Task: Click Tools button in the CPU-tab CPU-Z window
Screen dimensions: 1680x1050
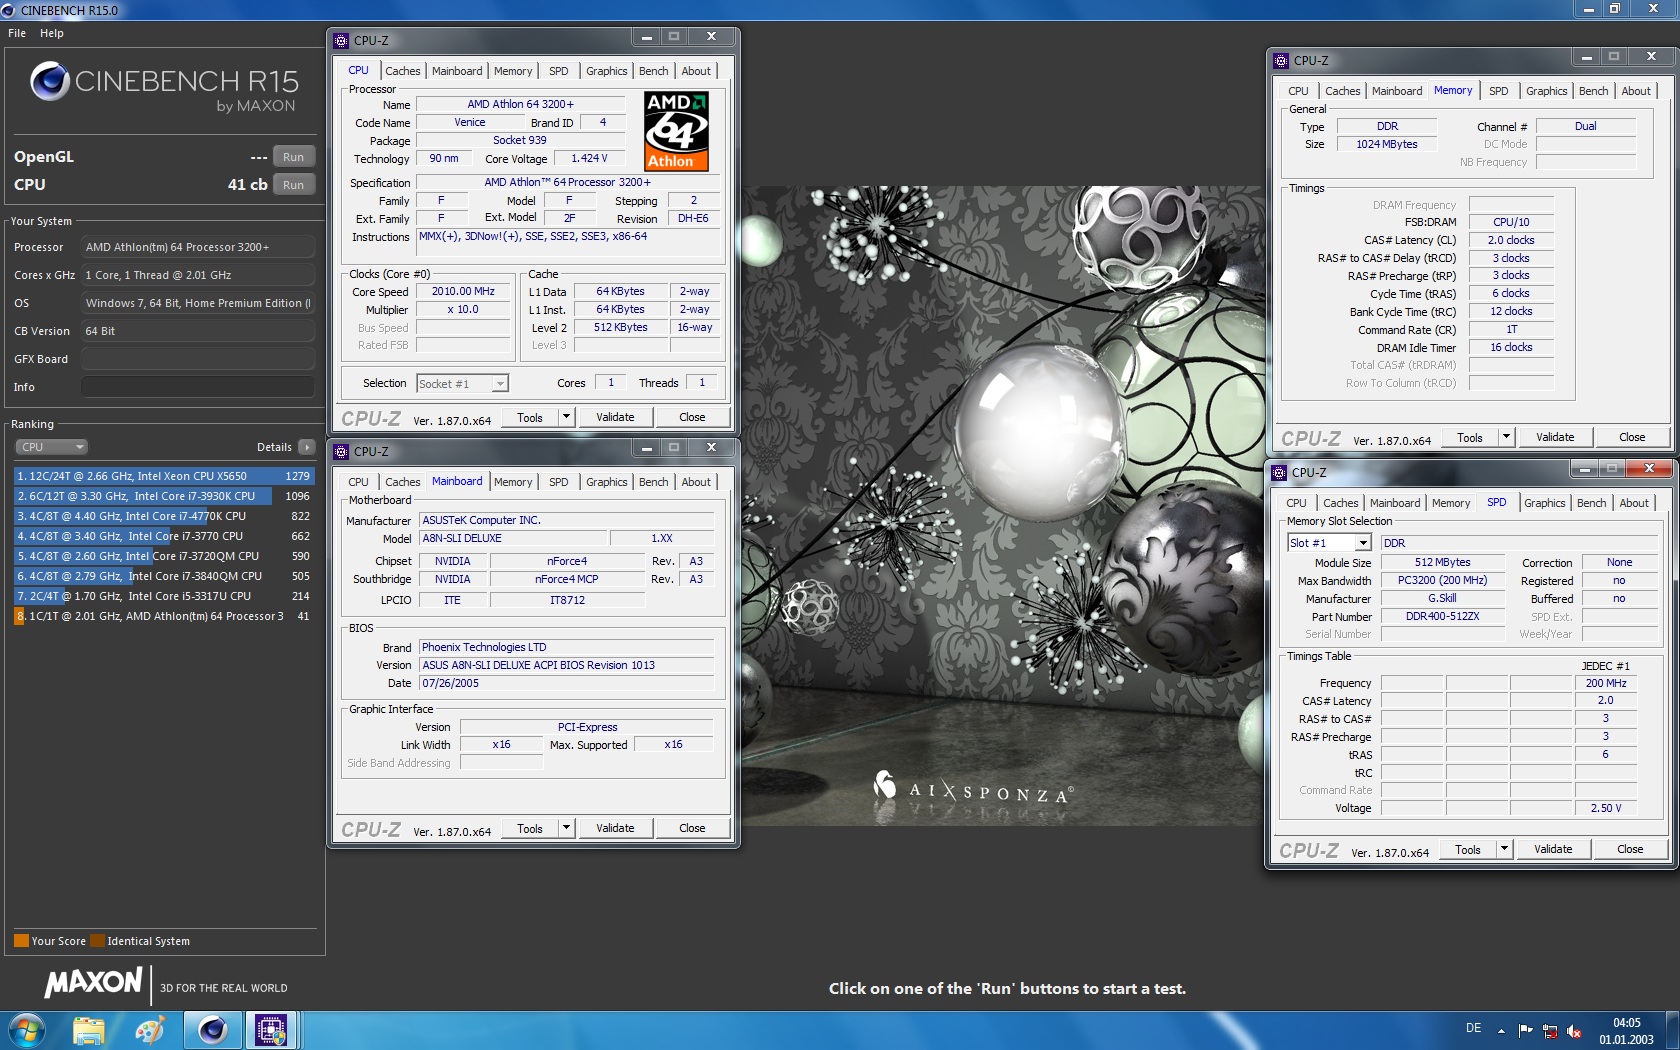Action: [530, 417]
